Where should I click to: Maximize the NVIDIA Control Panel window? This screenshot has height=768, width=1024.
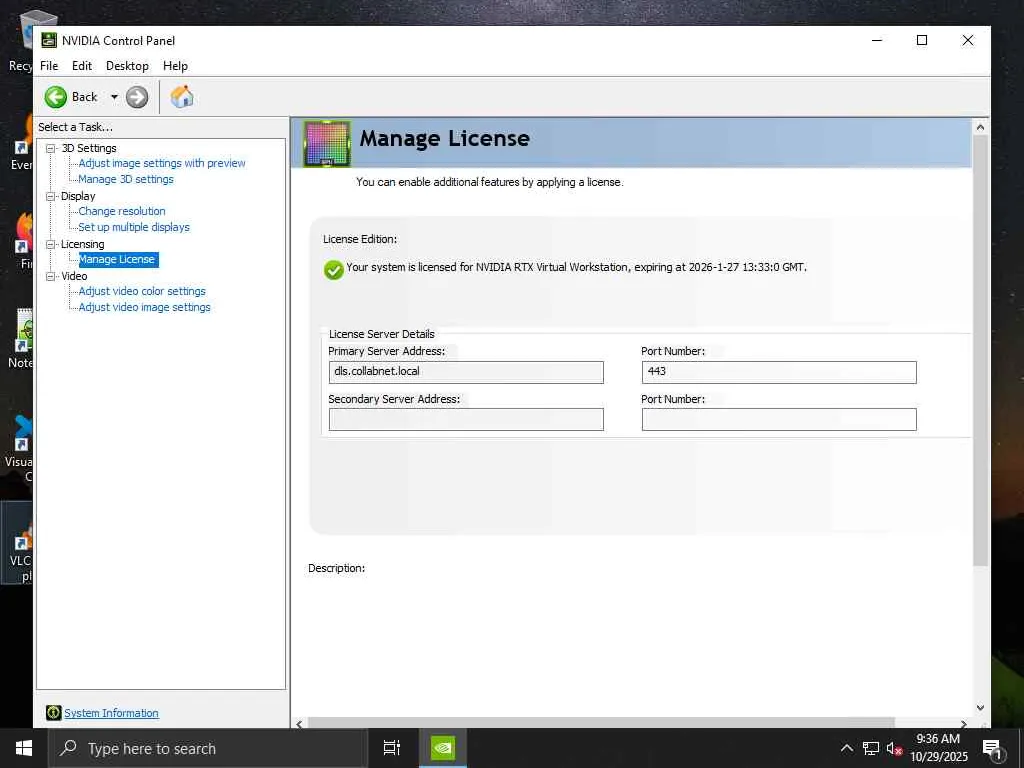(x=922, y=40)
